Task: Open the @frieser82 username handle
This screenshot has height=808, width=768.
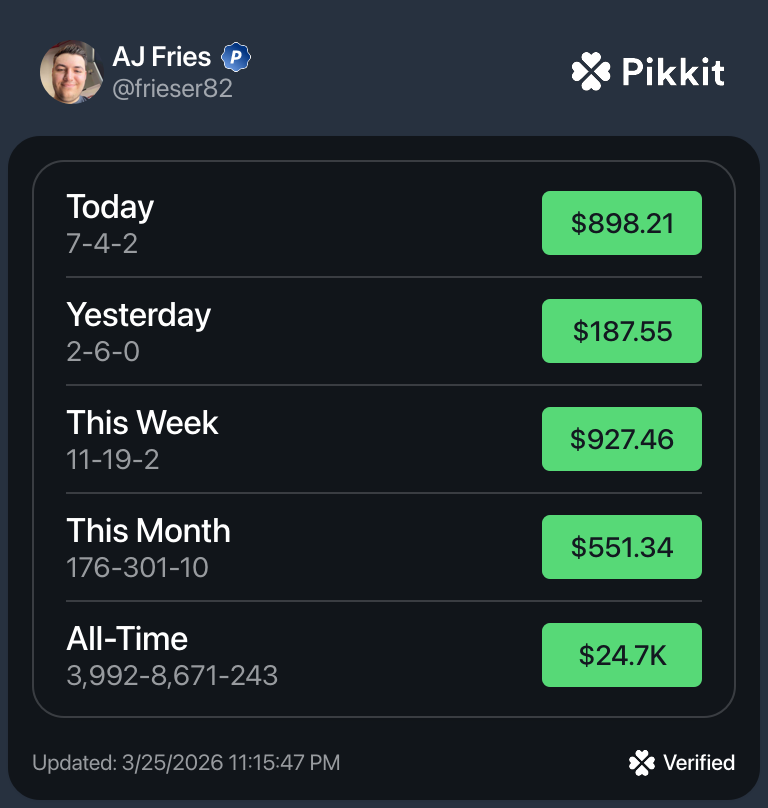Action: 172,89
